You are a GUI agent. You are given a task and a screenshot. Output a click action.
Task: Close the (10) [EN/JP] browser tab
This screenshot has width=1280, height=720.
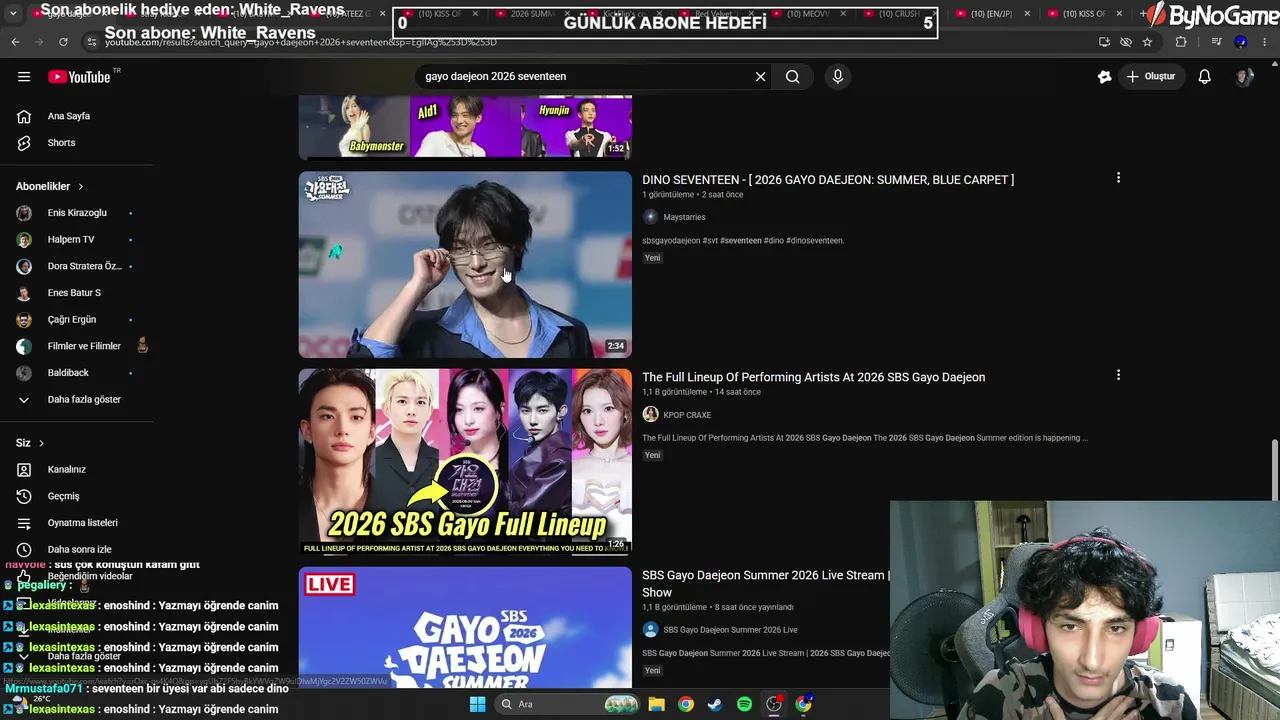click(1026, 14)
